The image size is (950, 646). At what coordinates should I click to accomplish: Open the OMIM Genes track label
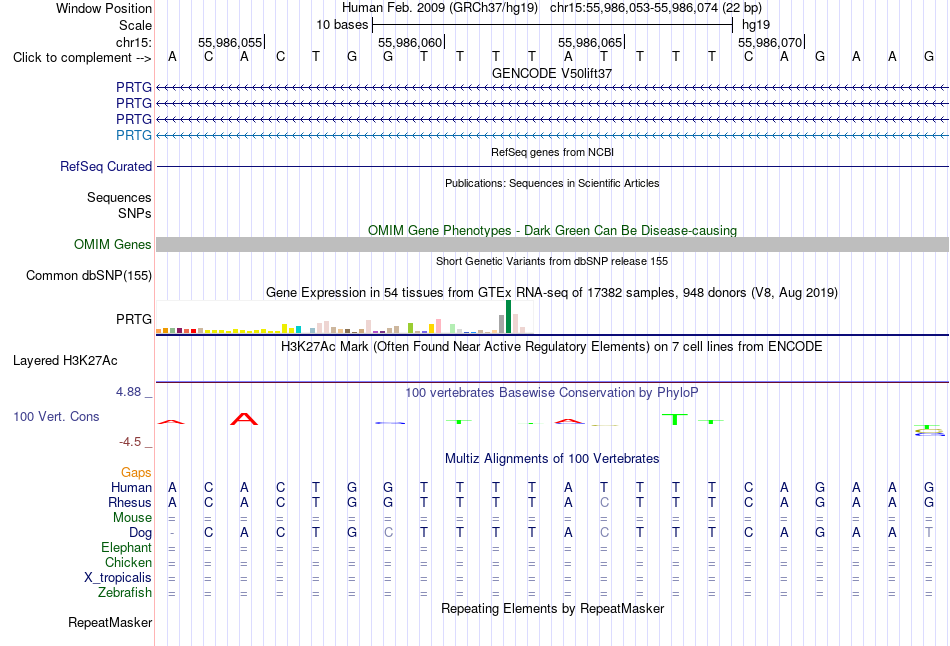click(113, 244)
